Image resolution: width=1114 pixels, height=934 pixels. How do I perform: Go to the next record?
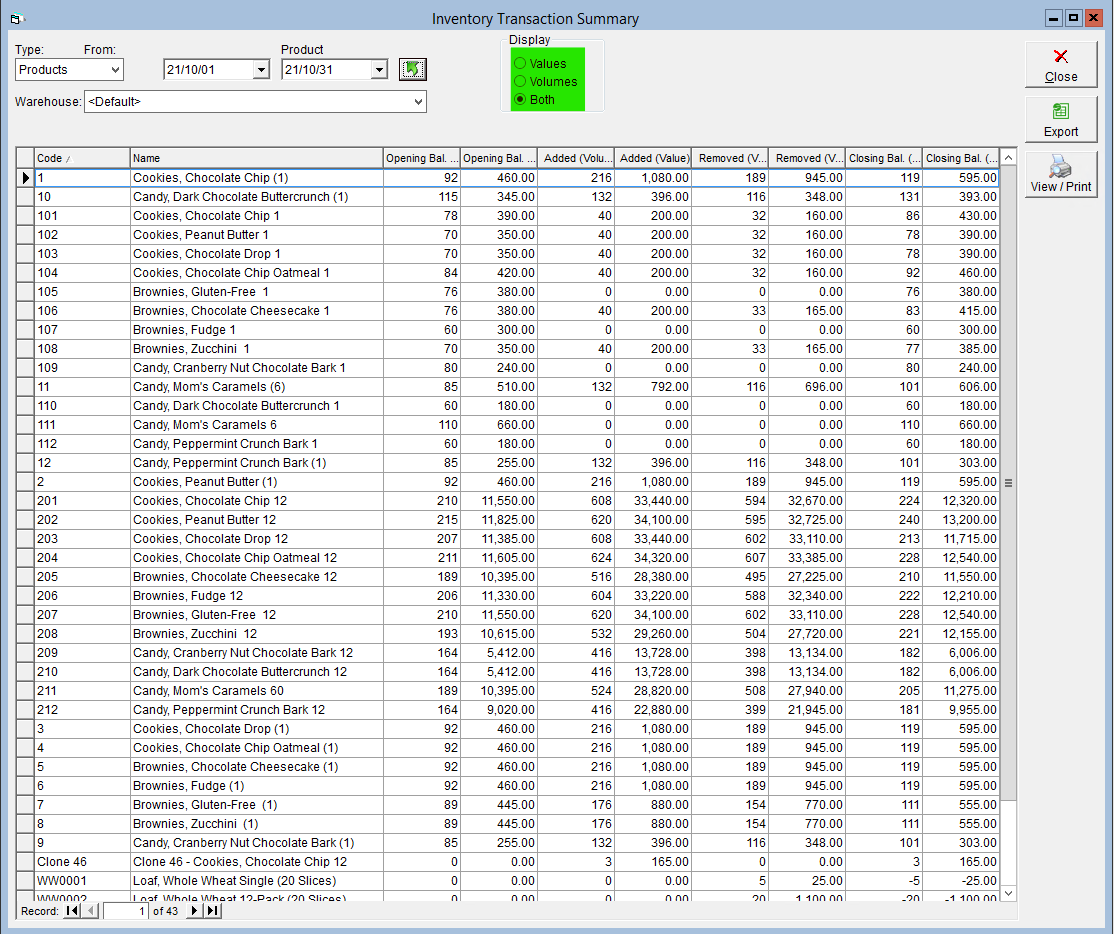193,911
